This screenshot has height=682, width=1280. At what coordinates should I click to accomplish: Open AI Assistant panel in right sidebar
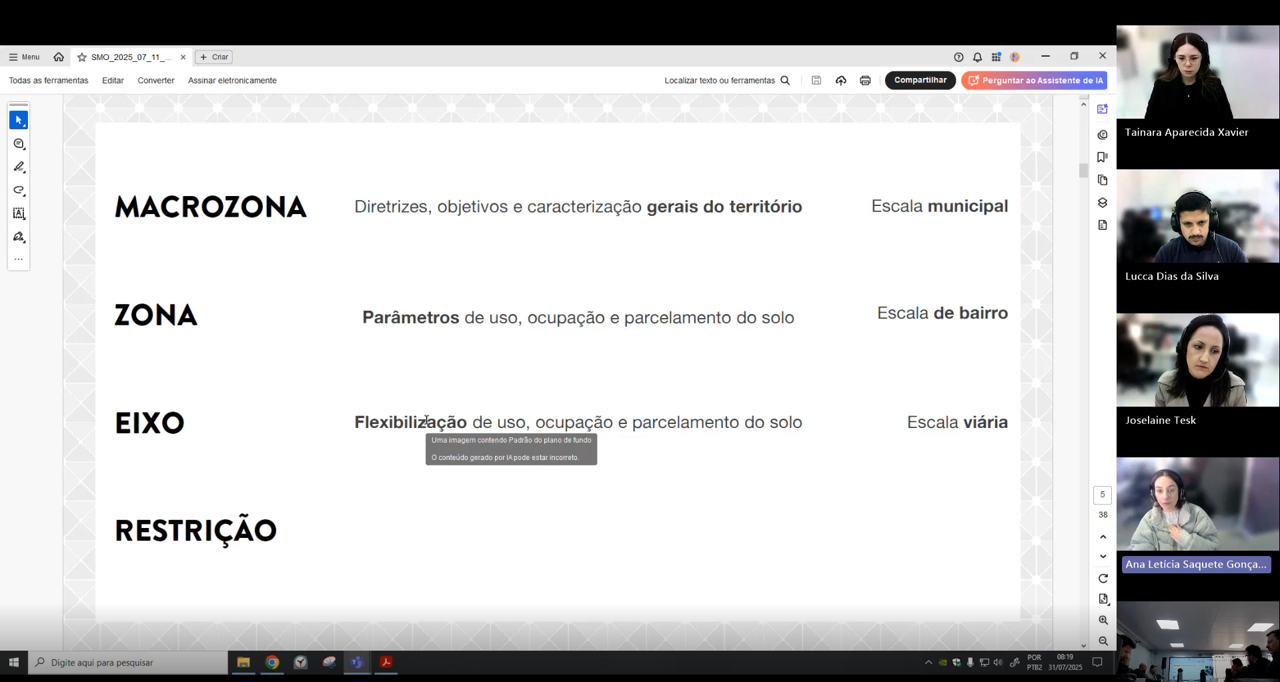click(x=1102, y=109)
